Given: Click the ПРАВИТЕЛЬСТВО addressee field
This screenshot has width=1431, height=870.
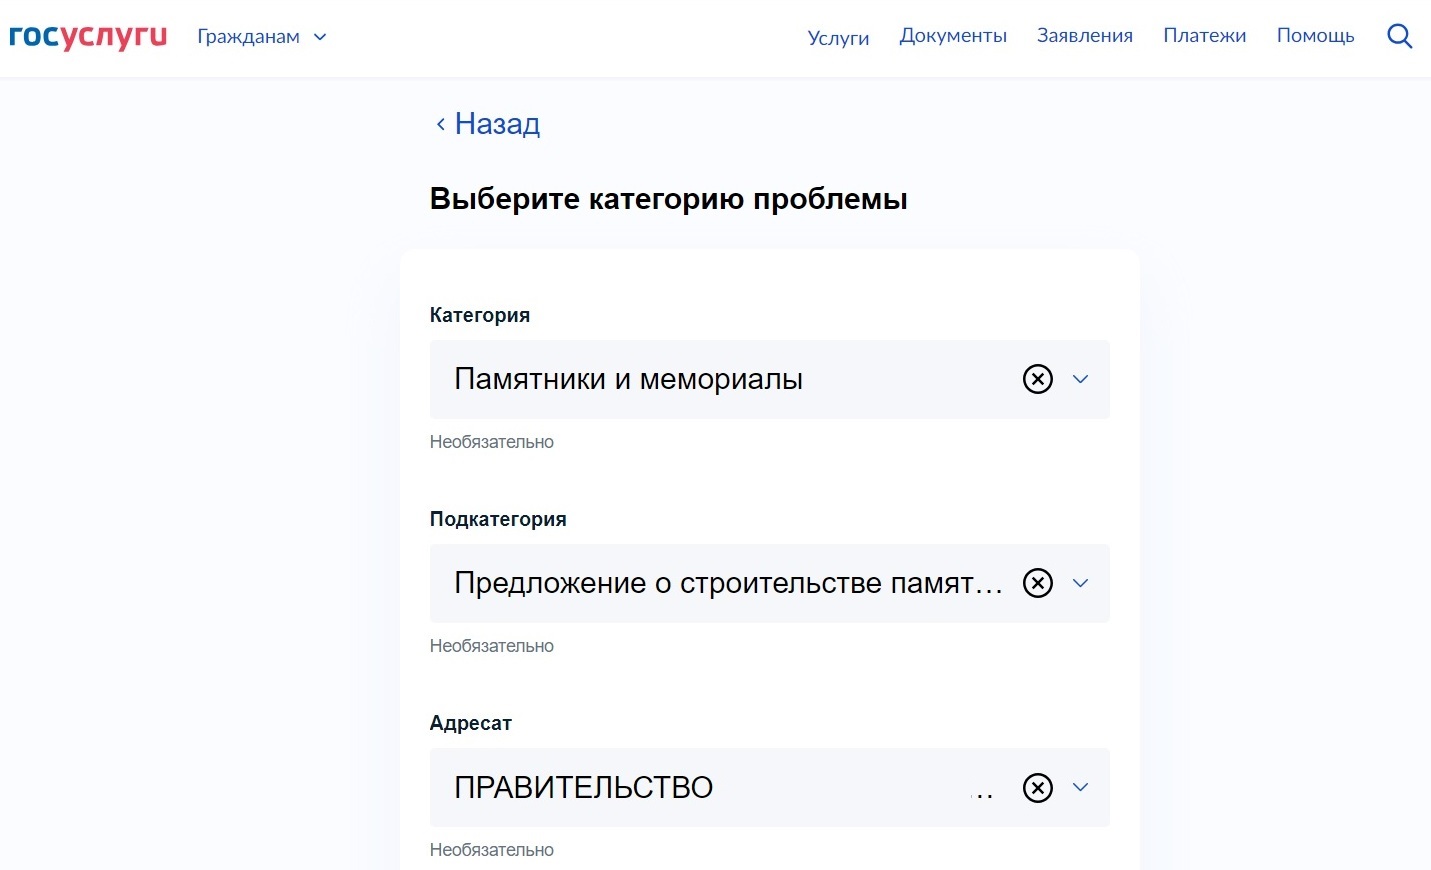Looking at the screenshot, I should pyautogui.click(x=700, y=788).
